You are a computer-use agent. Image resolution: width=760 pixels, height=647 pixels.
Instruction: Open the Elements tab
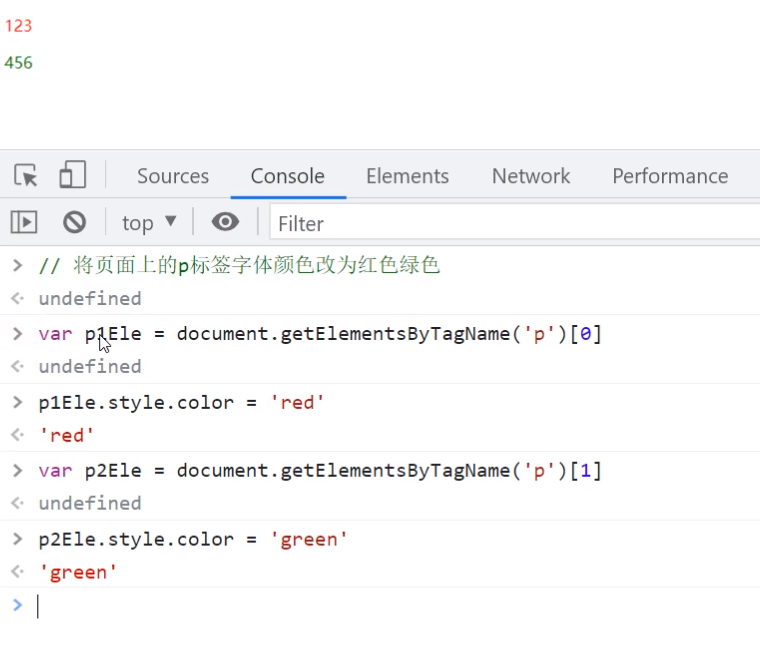407,176
